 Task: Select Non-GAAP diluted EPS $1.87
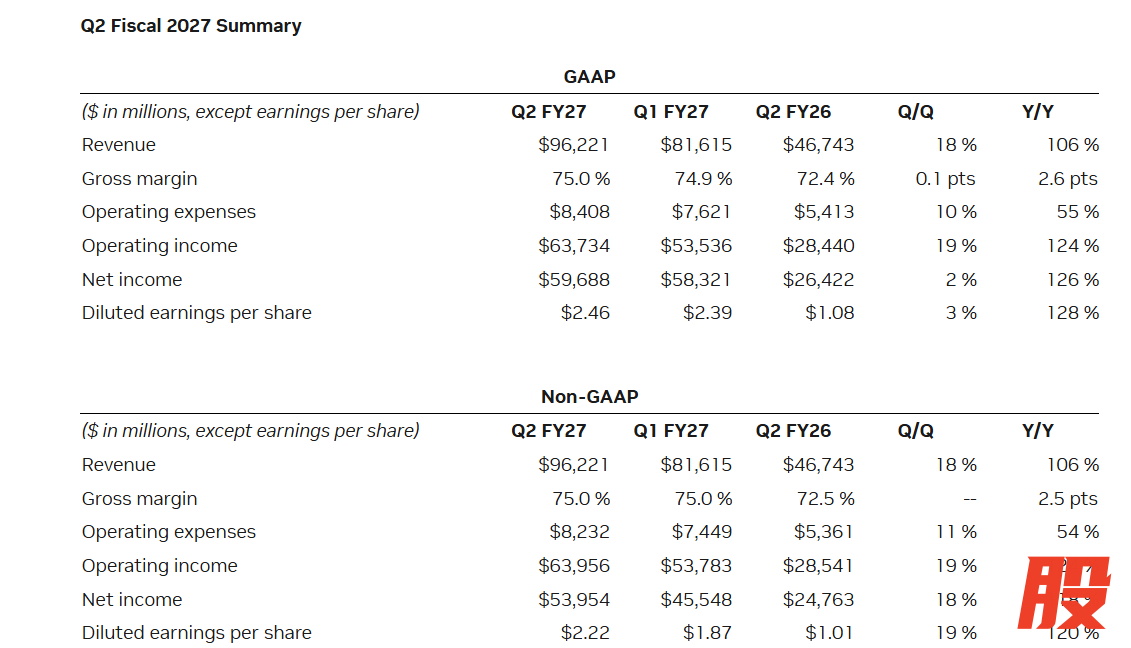(708, 633)
